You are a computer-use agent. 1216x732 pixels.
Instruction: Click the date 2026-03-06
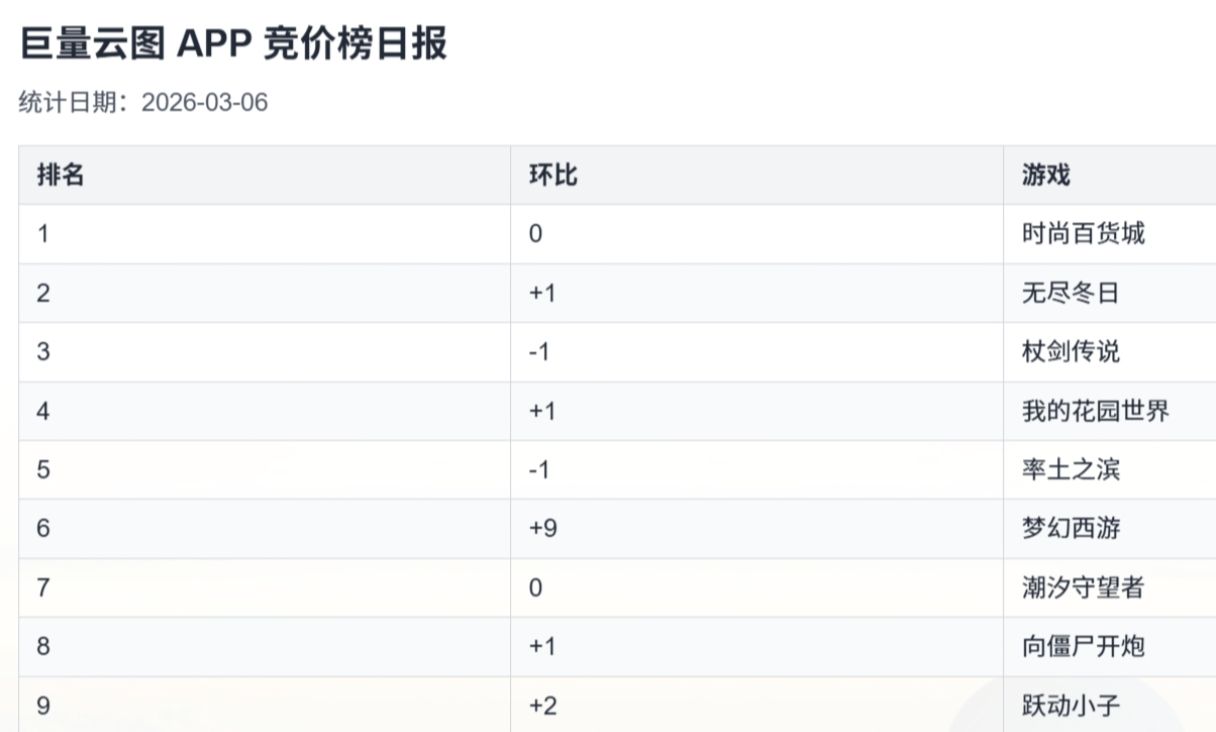click(205, 103)
